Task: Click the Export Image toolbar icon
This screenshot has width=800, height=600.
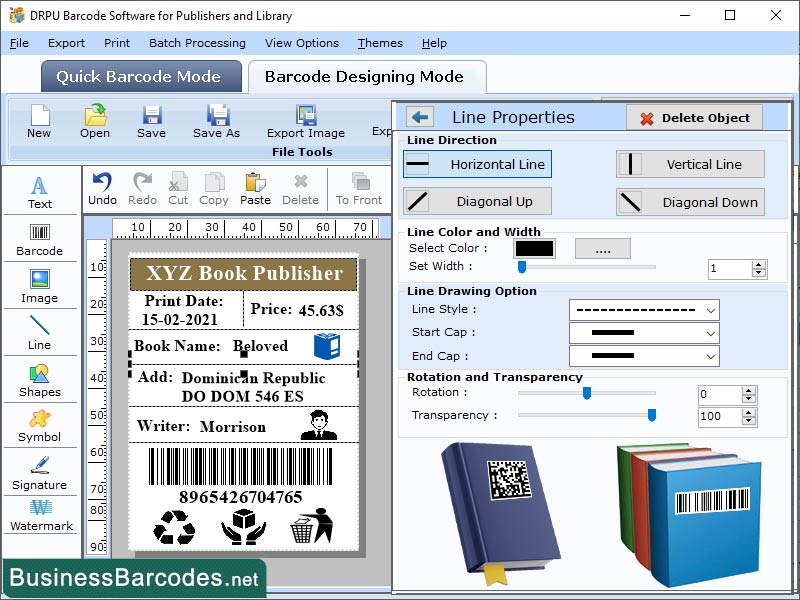Action: (x=306, y=122)
